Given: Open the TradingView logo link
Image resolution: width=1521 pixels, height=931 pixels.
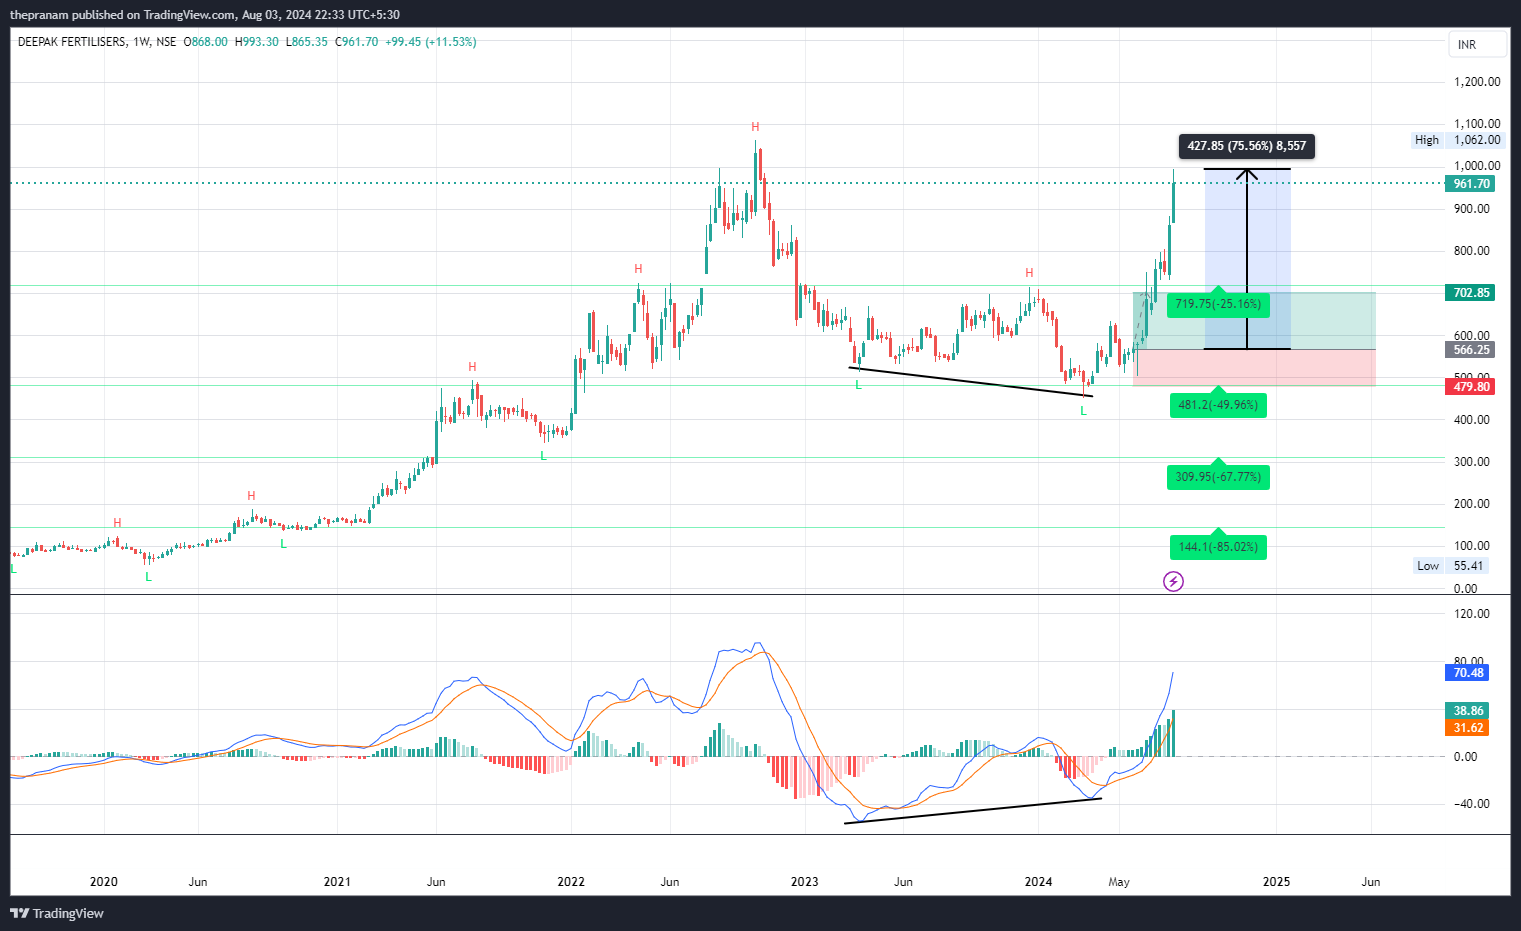Looking at the screenshot, I should tap(57, 913).
